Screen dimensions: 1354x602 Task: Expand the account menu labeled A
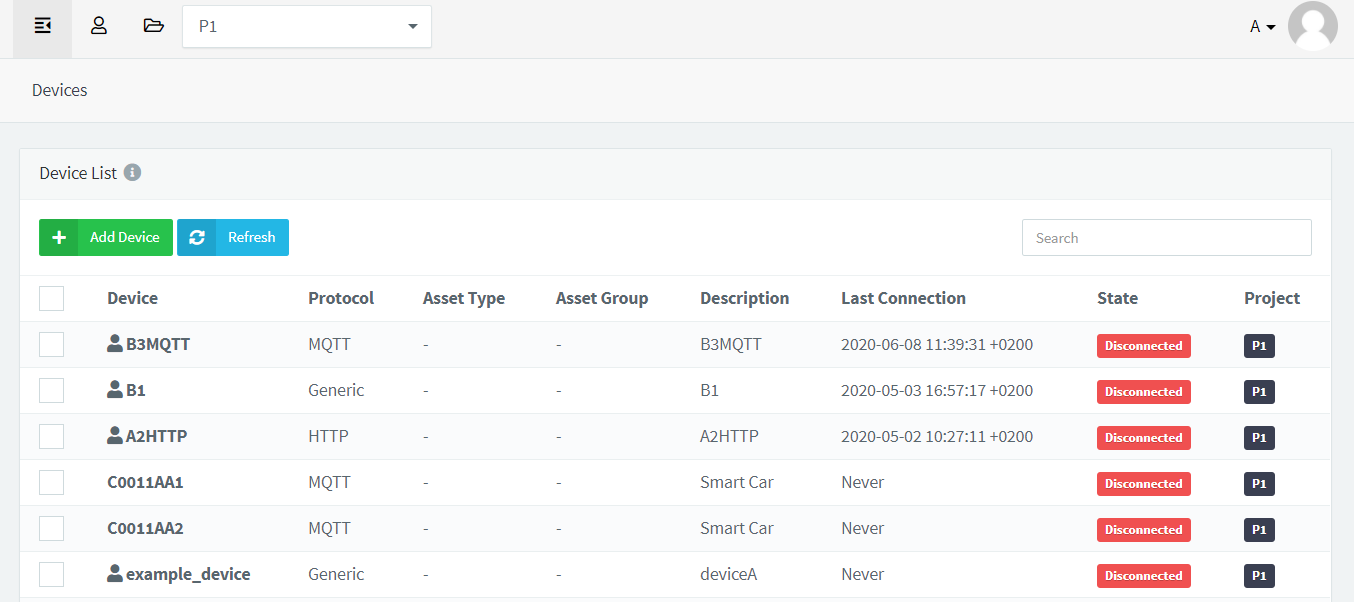coord(1262,27)
